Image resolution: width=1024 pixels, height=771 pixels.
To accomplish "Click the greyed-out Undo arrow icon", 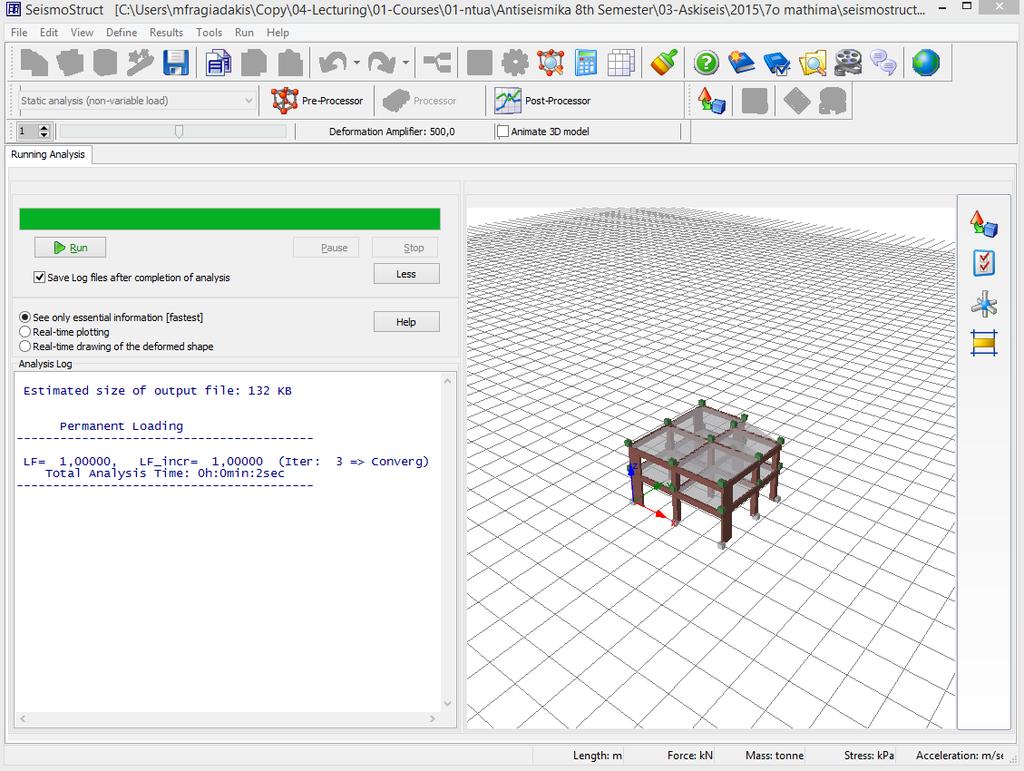I will 332,63.
